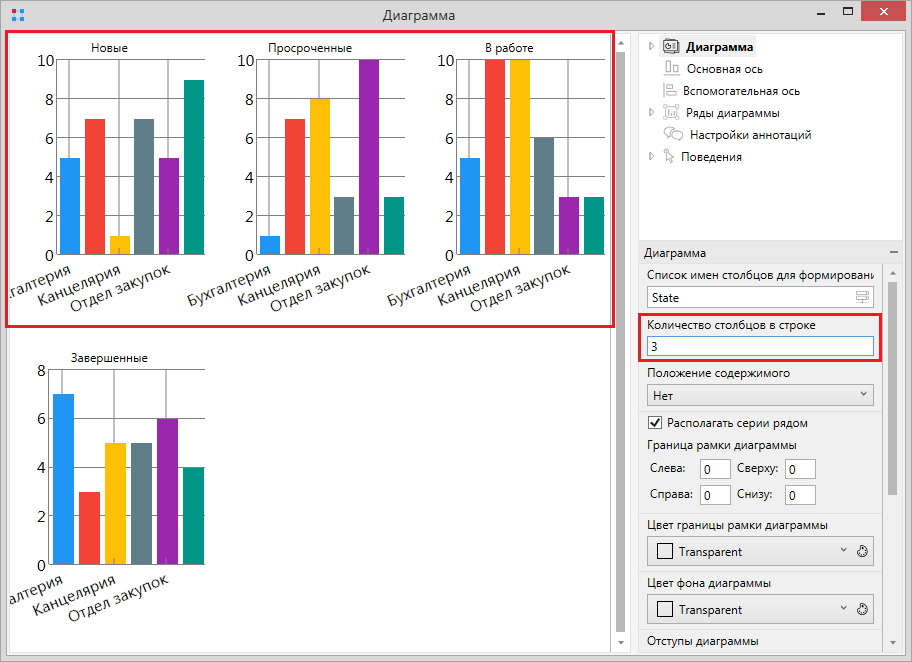Click the Поведения cursor icon
The height and width of the screenshot is (662, 912).
pos(668,157)
